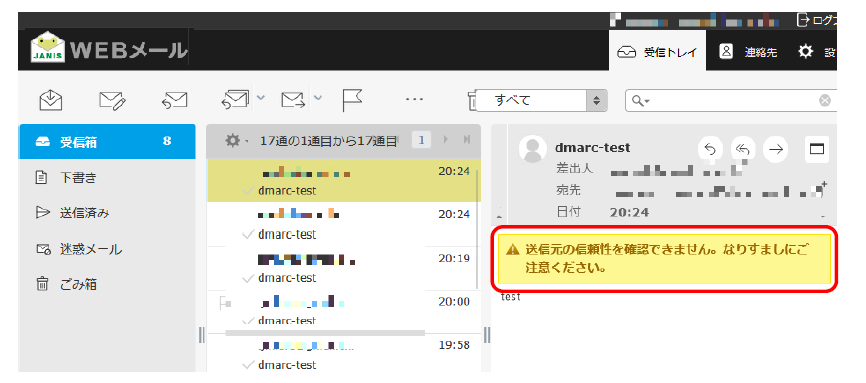Click the dmarc-test subject heading in the preview

pyautogui.click(x=593, y=148)
